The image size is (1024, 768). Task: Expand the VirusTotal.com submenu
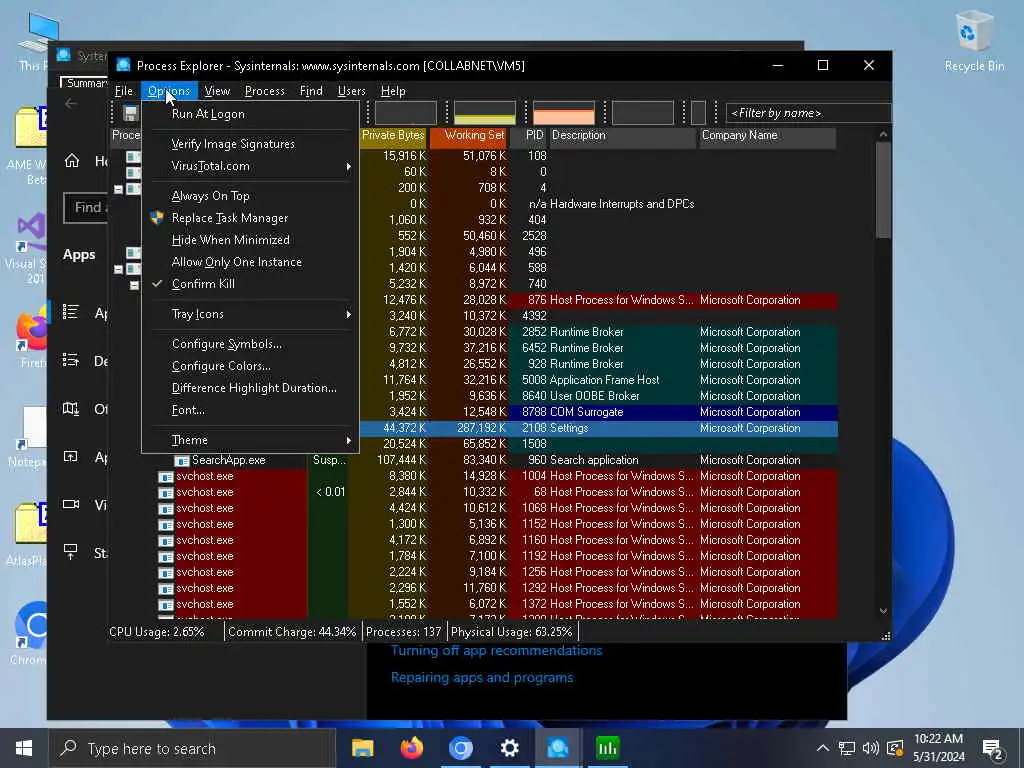pyautogui.click(x=250, y=166)
